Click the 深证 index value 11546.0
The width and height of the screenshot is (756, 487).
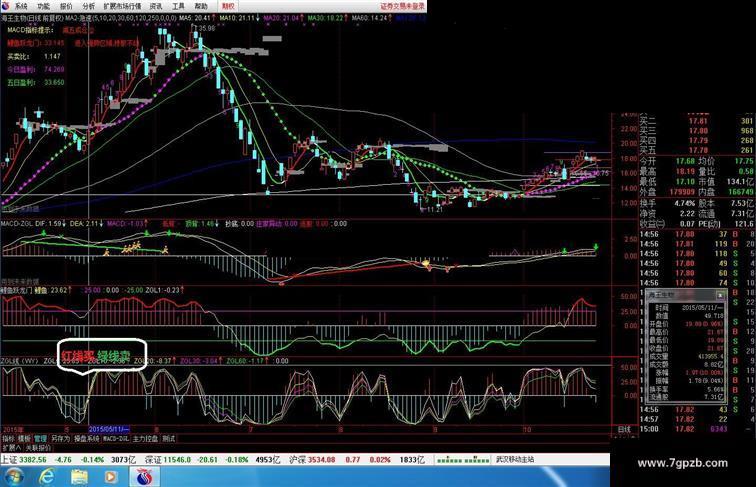pyautogui.click(x=177, y=460)
